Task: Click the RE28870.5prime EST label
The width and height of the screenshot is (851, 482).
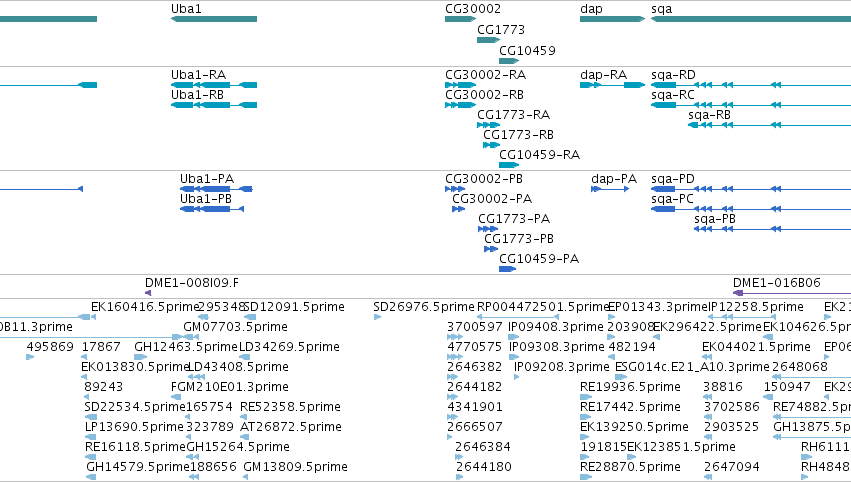Action: click(x=630, y=467)
